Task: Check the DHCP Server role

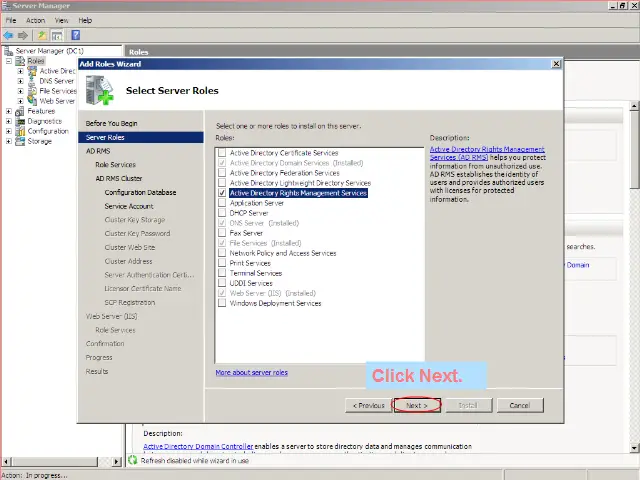Action: coord(222,213)
